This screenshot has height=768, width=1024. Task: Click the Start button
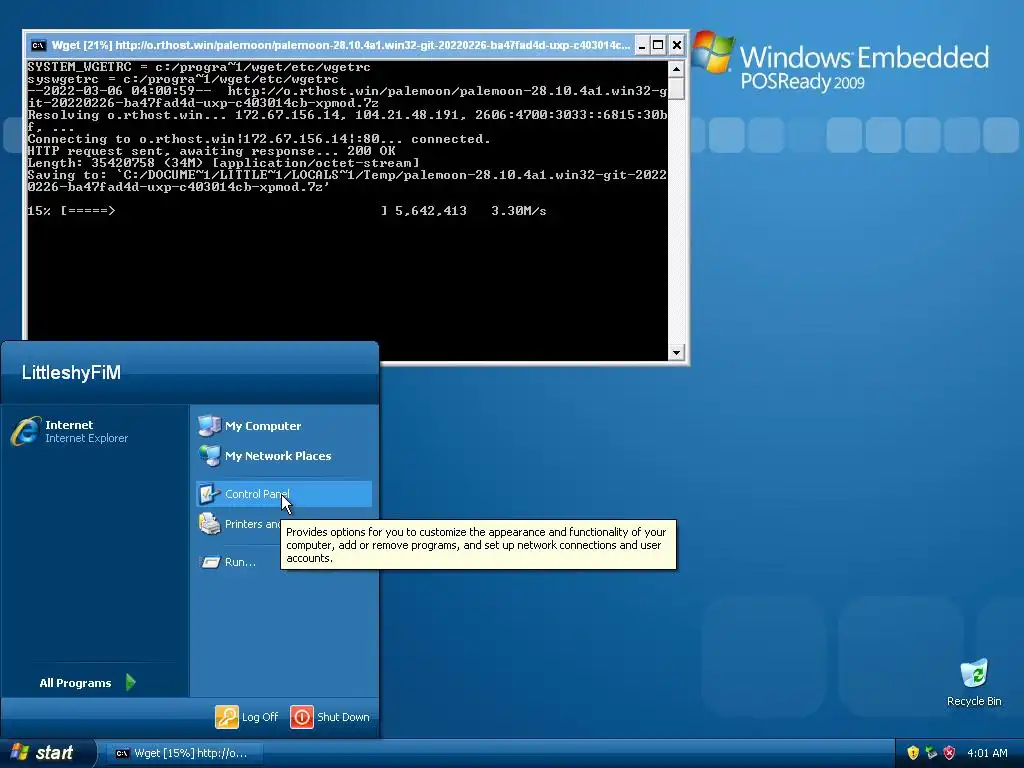[x=47, y=753]
